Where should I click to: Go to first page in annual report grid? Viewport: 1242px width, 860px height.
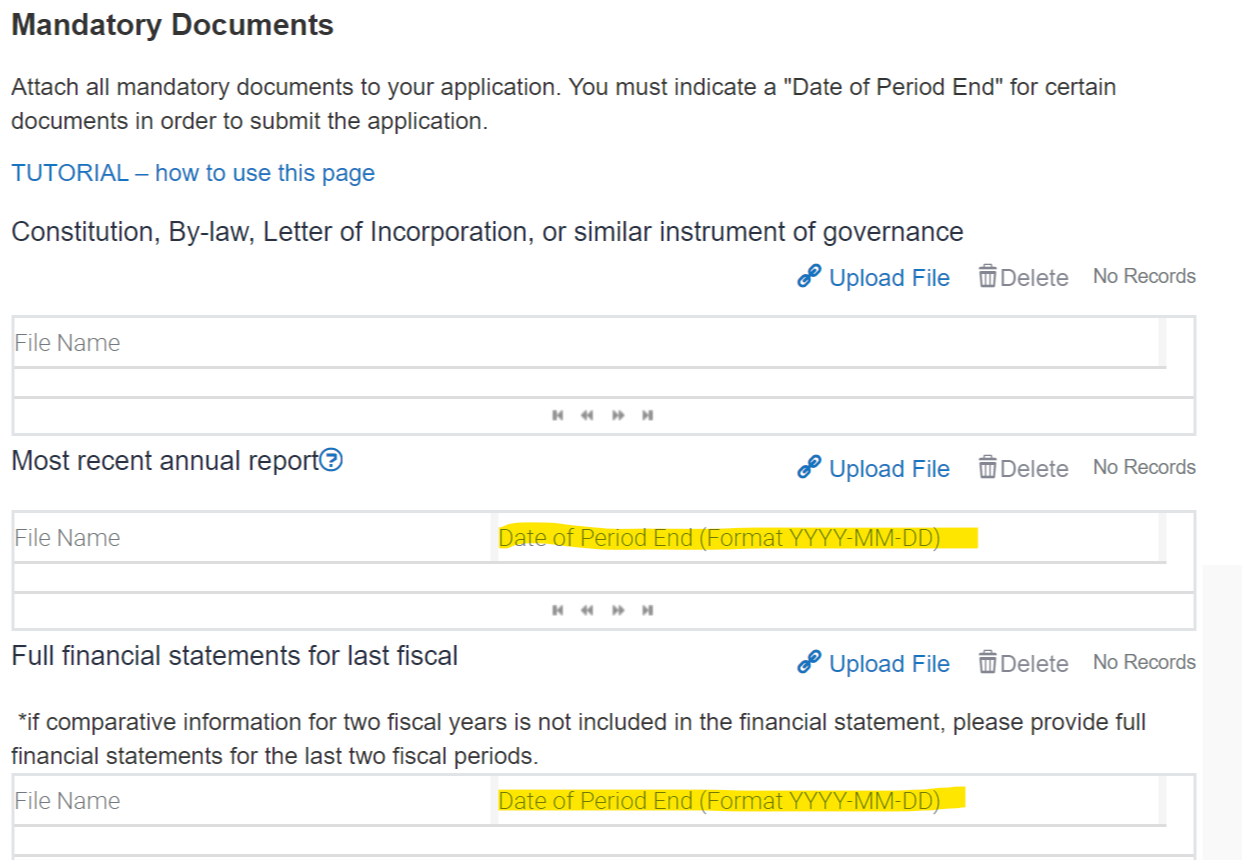557,611
